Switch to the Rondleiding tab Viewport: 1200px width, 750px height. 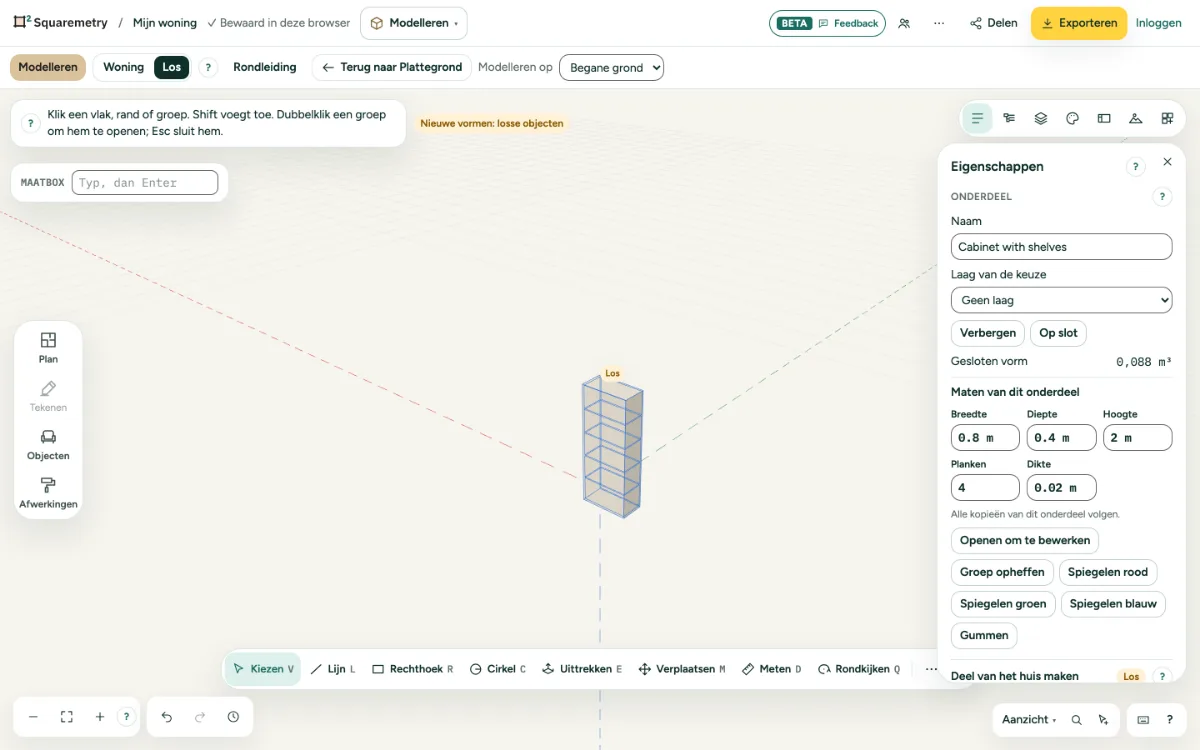click(x=265, y=67)
